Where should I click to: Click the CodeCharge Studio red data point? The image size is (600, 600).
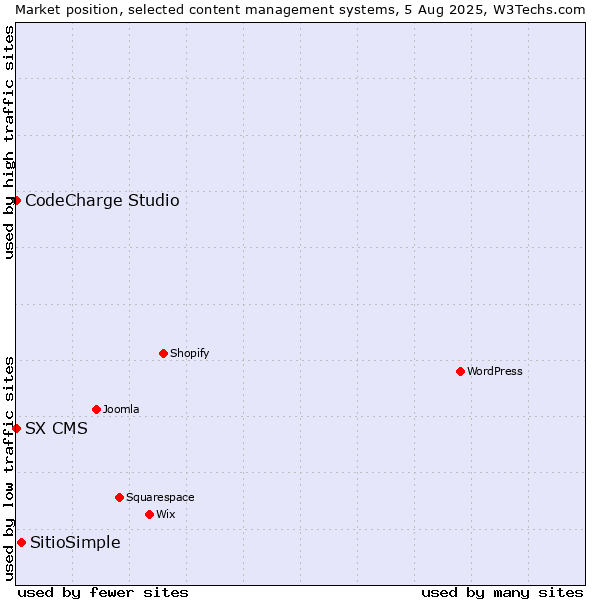click(16, 201)
